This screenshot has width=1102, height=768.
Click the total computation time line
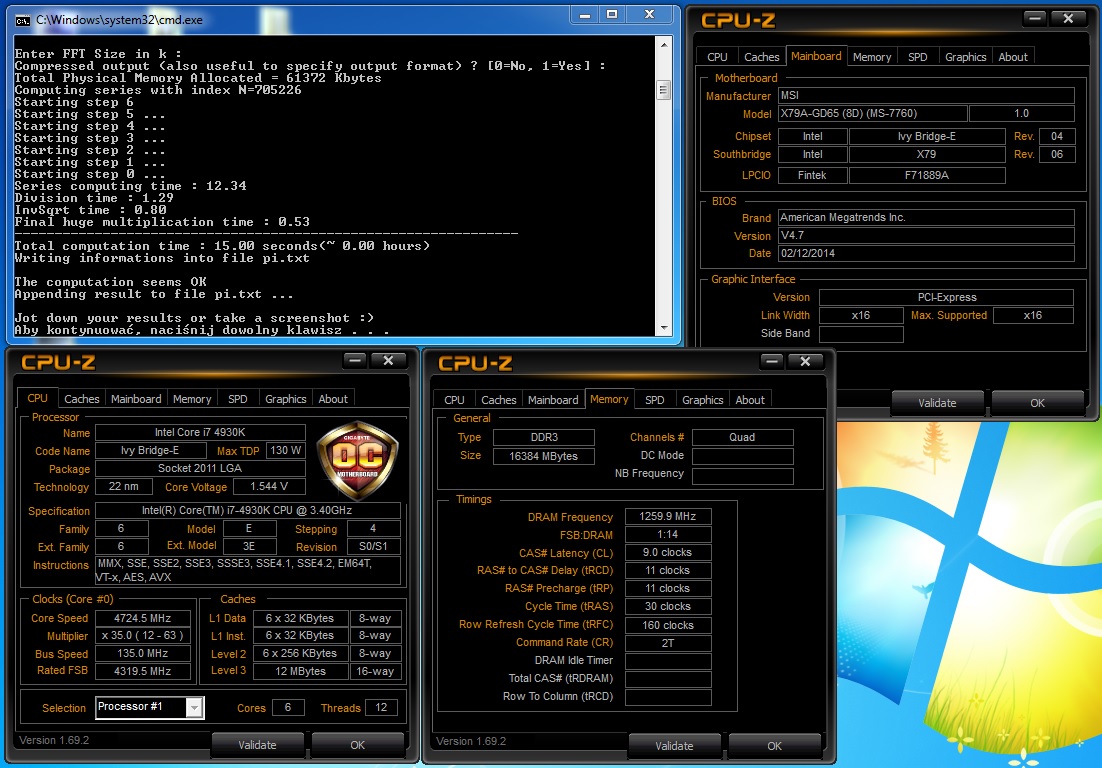[x=222, y=246]
